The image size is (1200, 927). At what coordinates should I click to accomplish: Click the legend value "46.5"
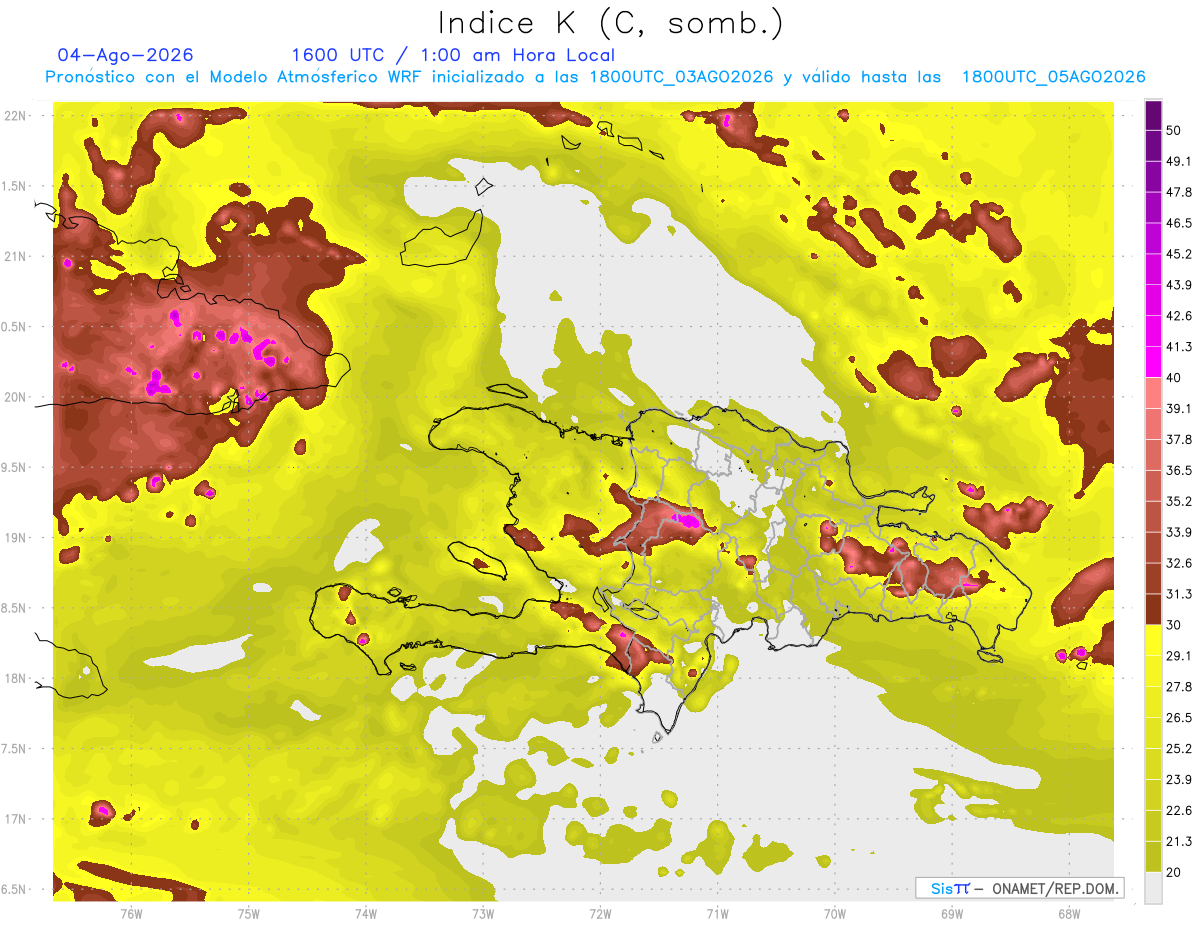(1180, 223)
